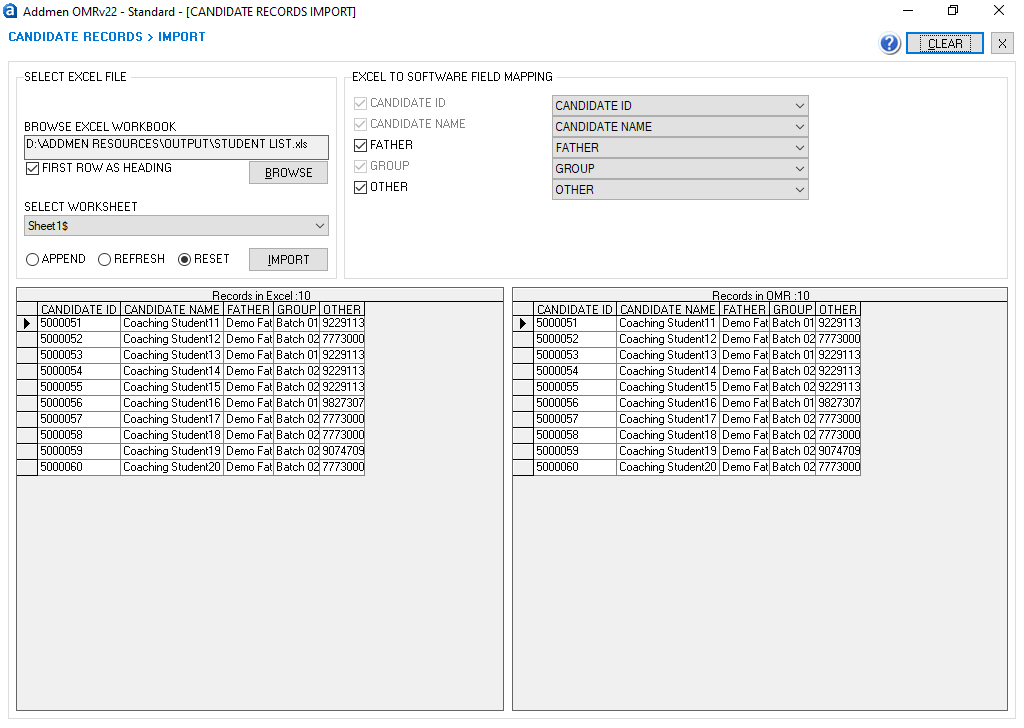This screenshot has width=1024, height=728.
Task: Click the row pointer arrow in Excel grid
Action: [27, 324]
